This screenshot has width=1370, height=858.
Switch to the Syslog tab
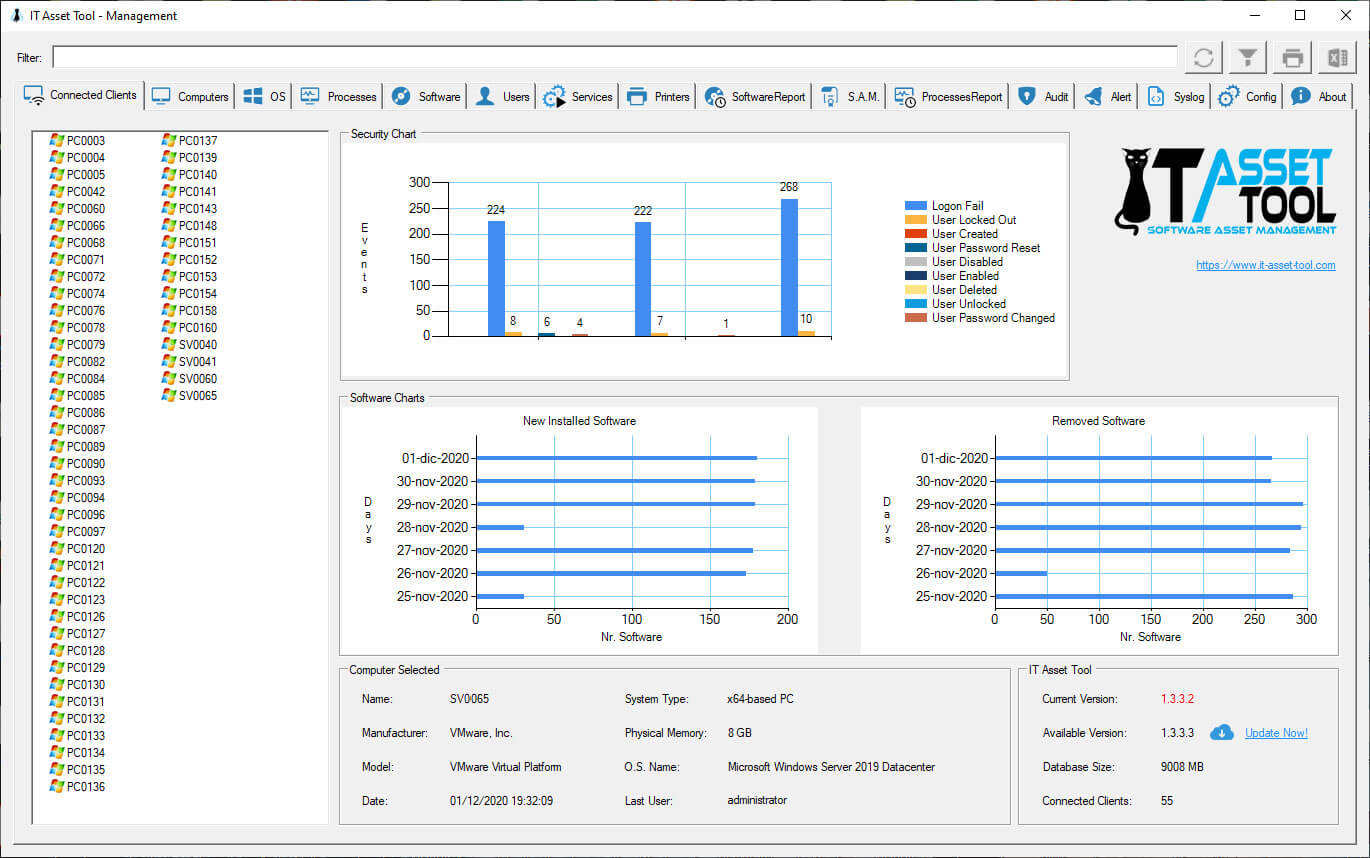tap(1178, 97)
